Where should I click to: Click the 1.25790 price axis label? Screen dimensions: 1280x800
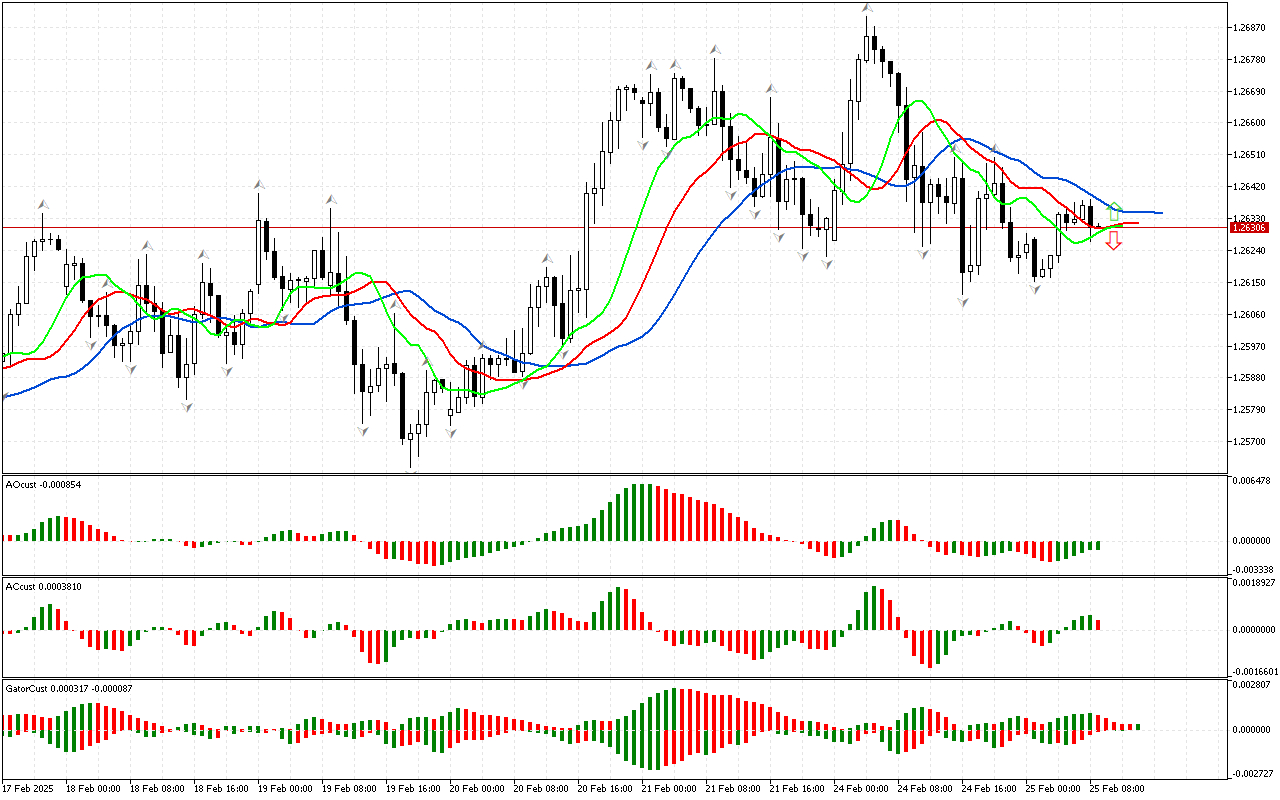click(1251, 410)
